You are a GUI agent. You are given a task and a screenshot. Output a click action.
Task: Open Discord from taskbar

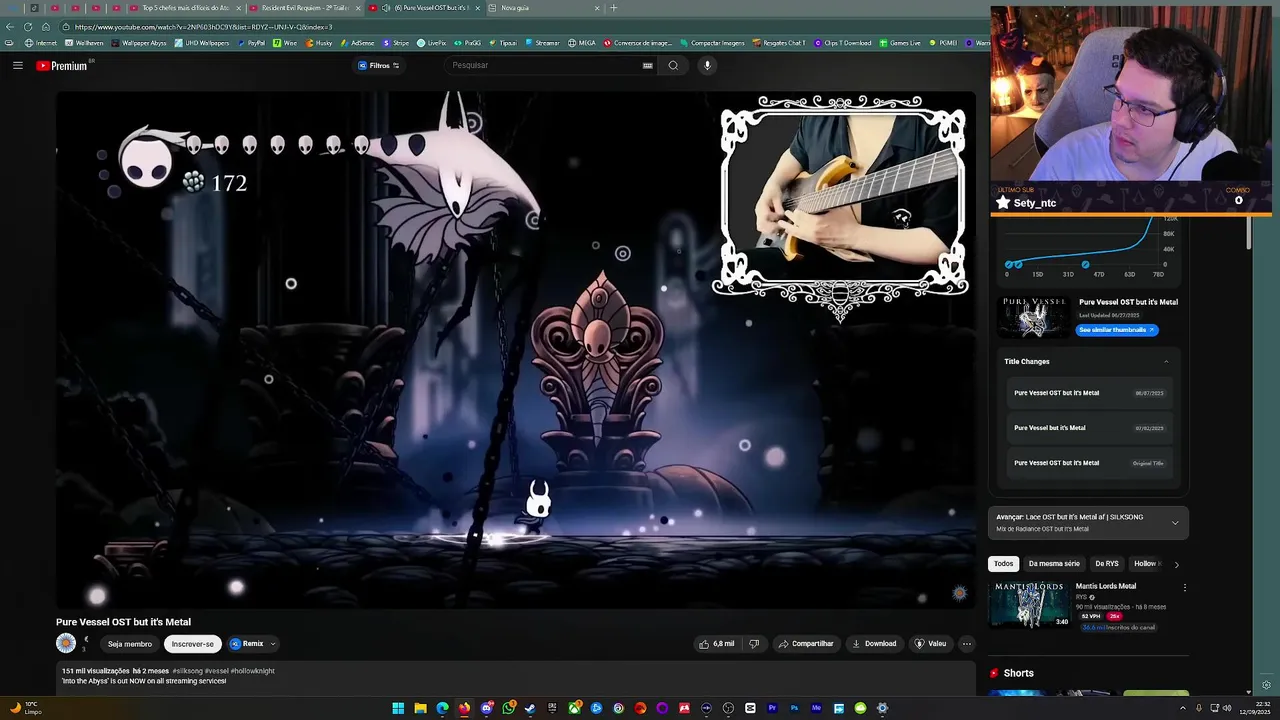486,708
